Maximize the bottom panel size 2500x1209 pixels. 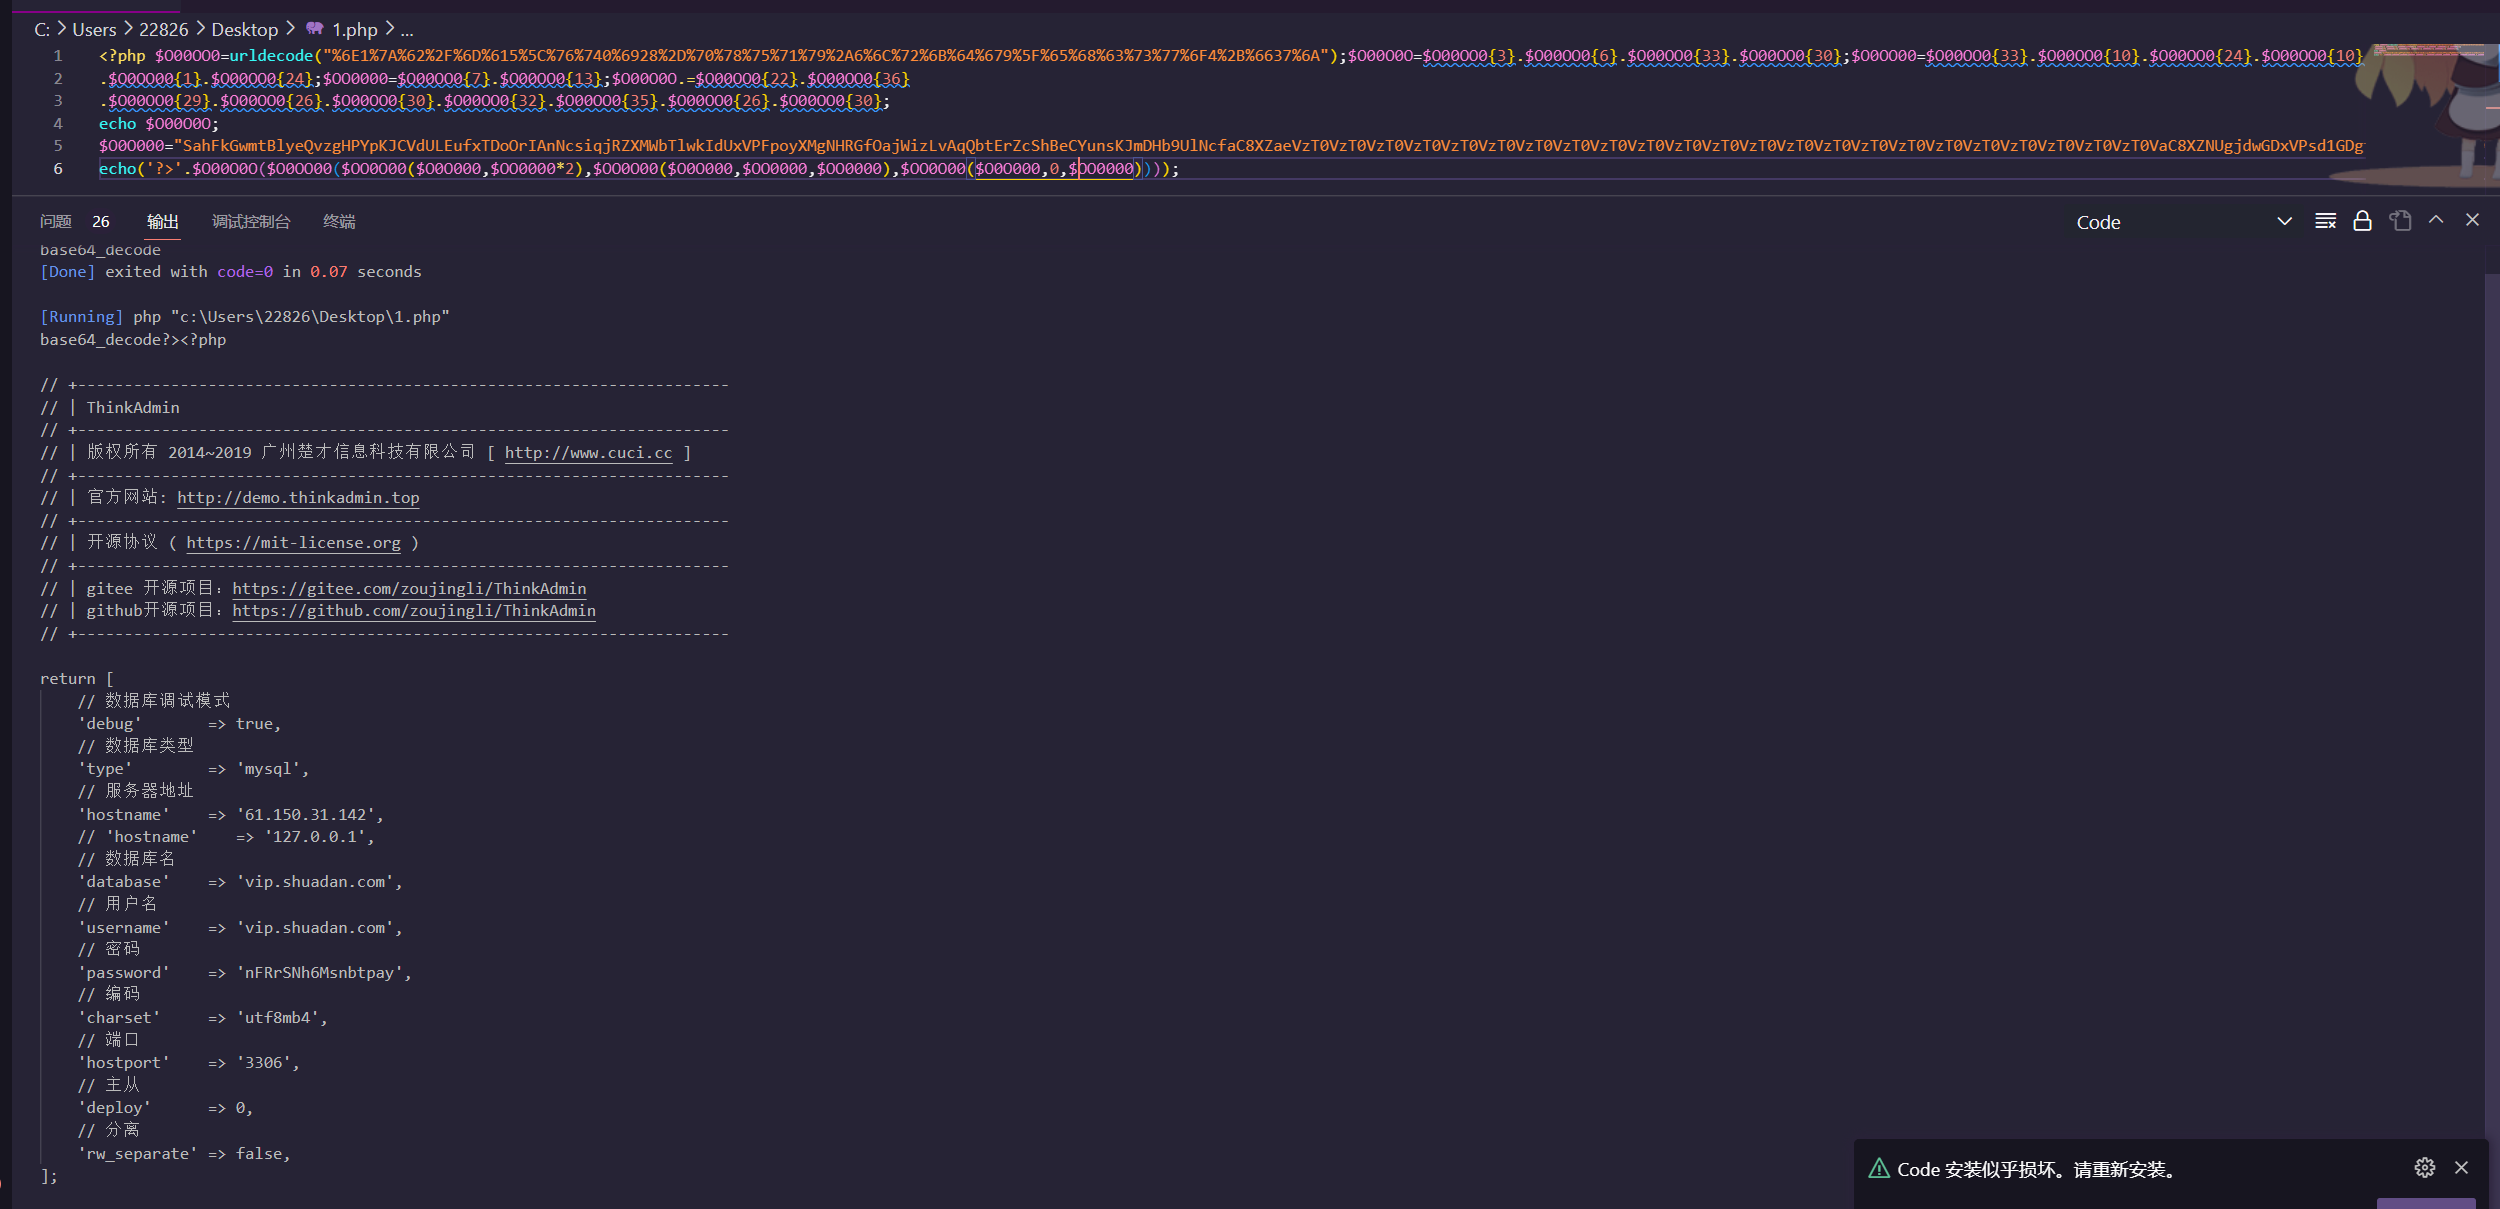2436,220
